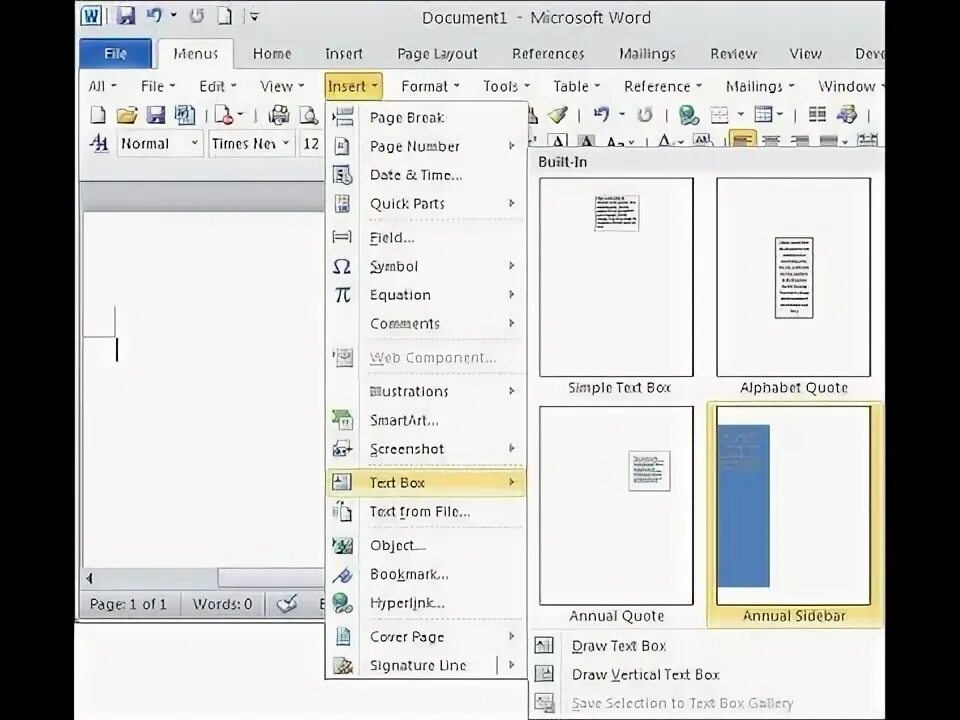
Task: Click the Print Preview magnifier icon
Action: click(308, 114)
